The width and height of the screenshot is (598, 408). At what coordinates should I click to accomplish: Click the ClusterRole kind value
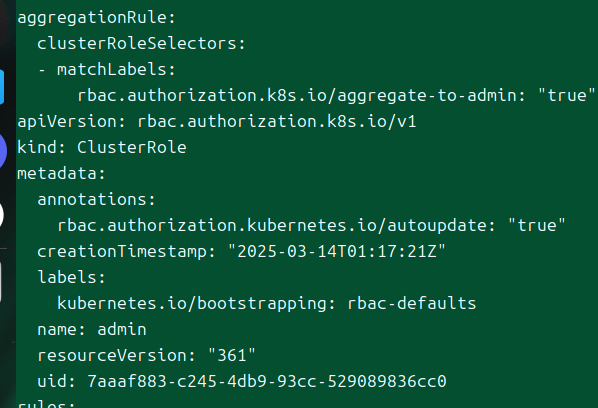coord(132,148)
